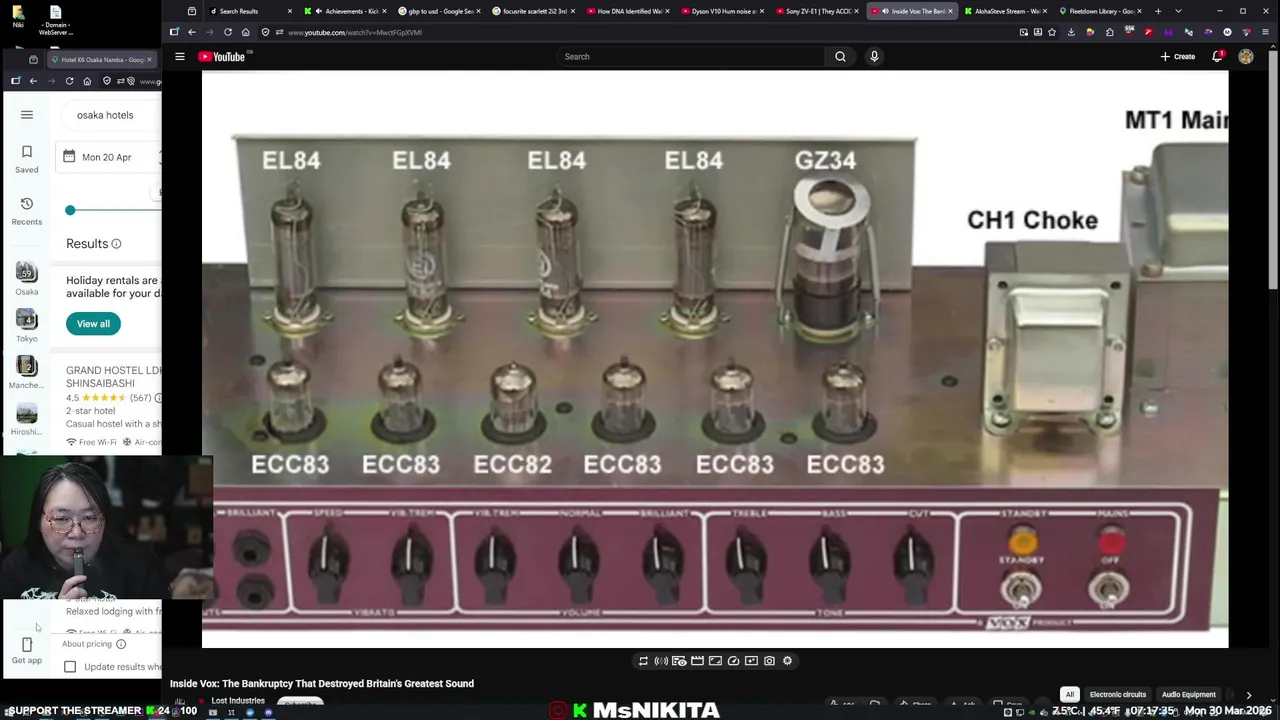Viewport: 1280px width, 720px height.
Task: Expand the list all tabs chevron
Action: click(1178, 11)
